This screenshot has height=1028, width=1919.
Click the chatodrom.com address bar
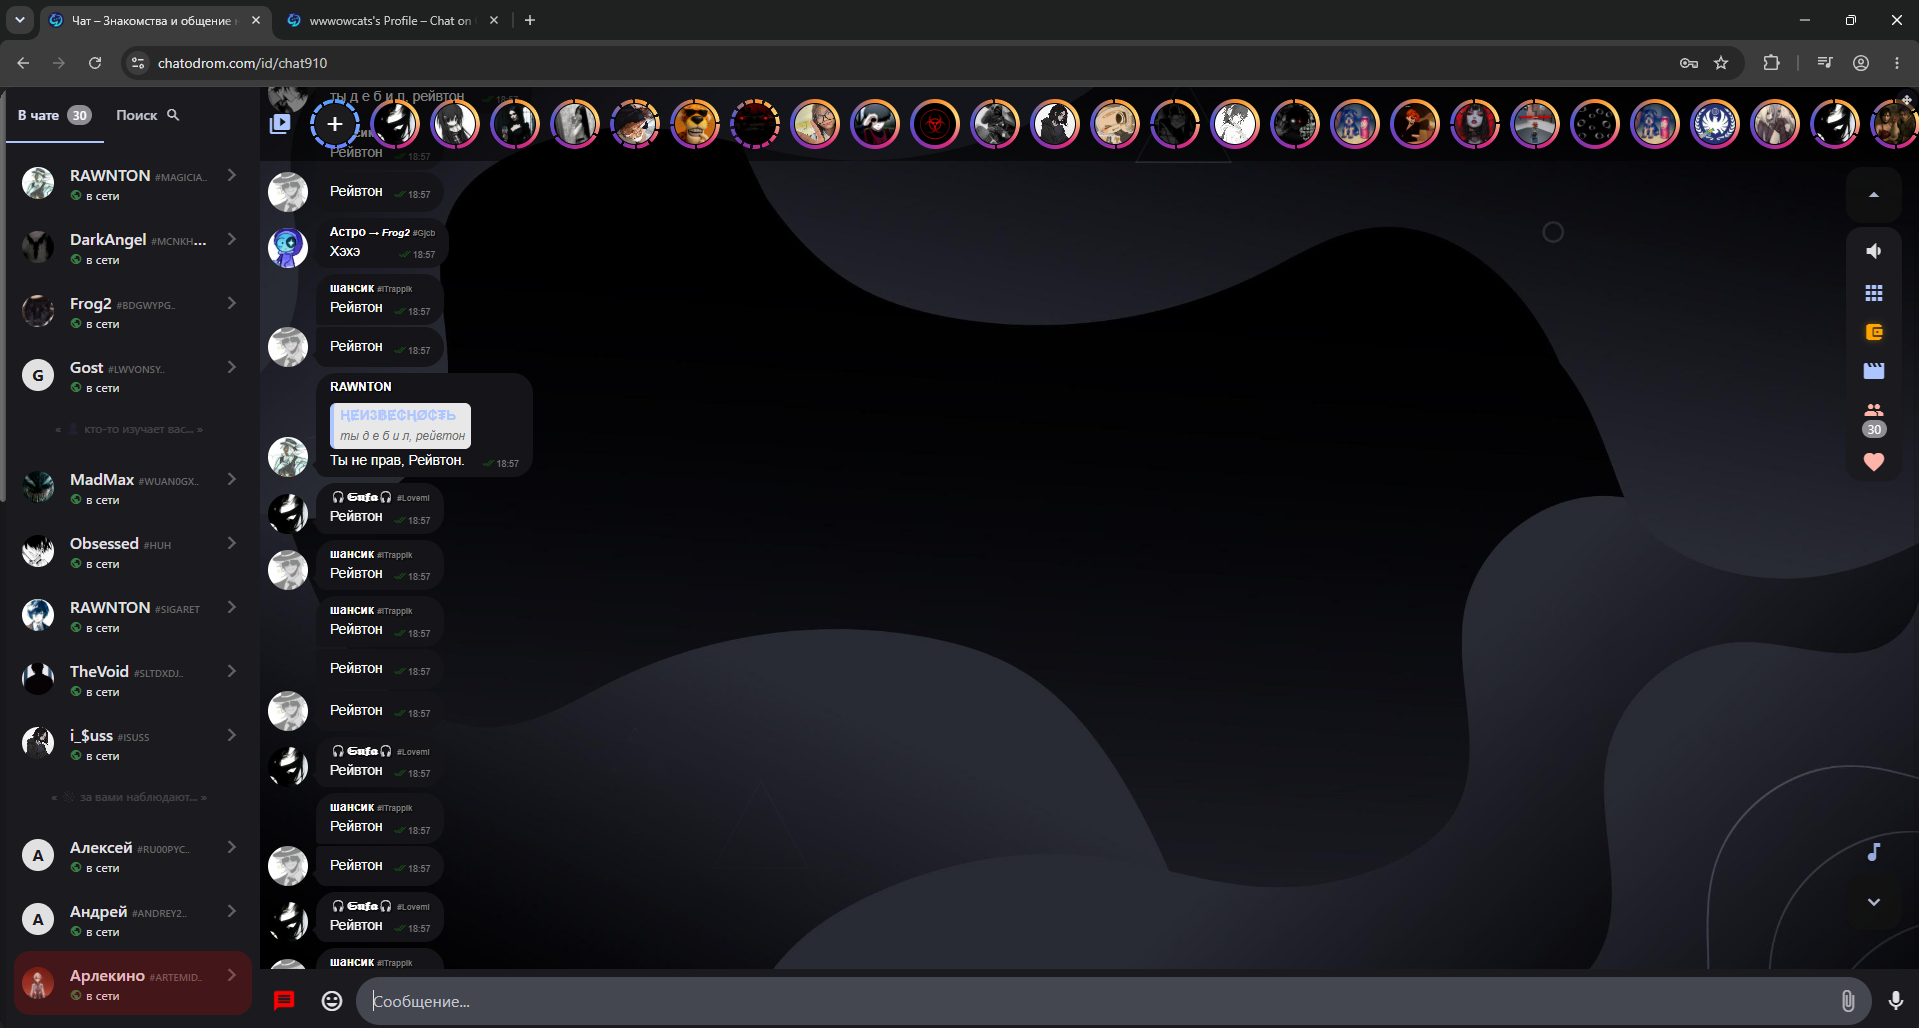(900, 63)
